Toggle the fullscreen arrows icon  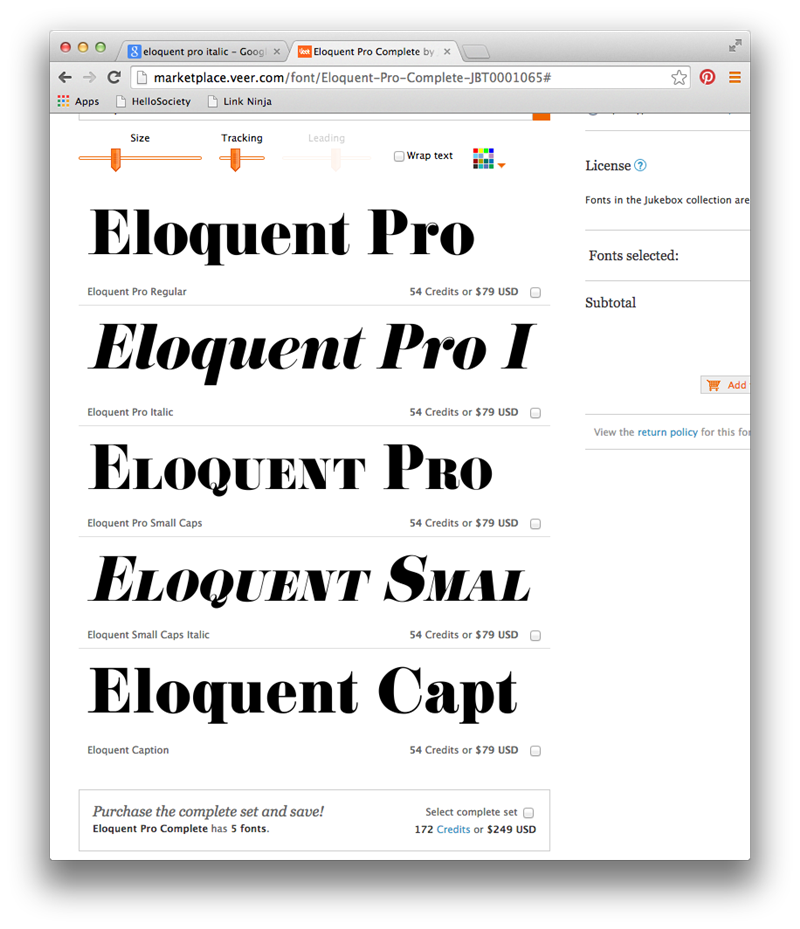tap(735, 46)
